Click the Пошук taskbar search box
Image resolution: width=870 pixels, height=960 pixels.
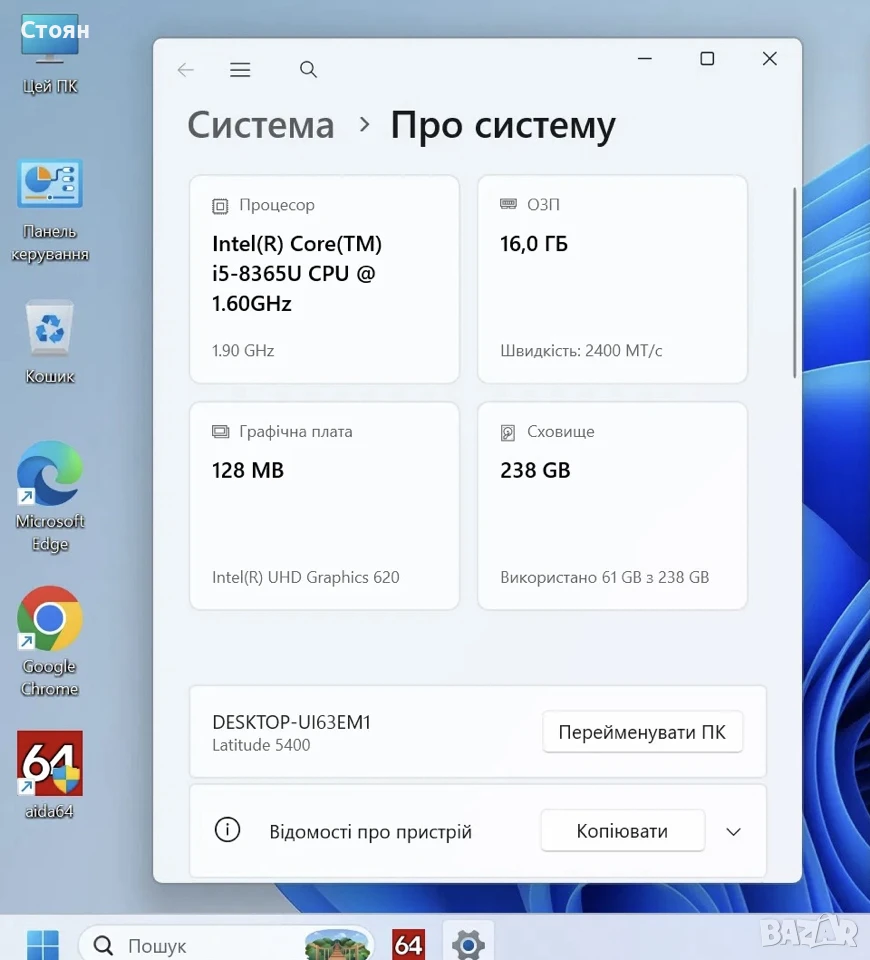click(x=227, y=944)
